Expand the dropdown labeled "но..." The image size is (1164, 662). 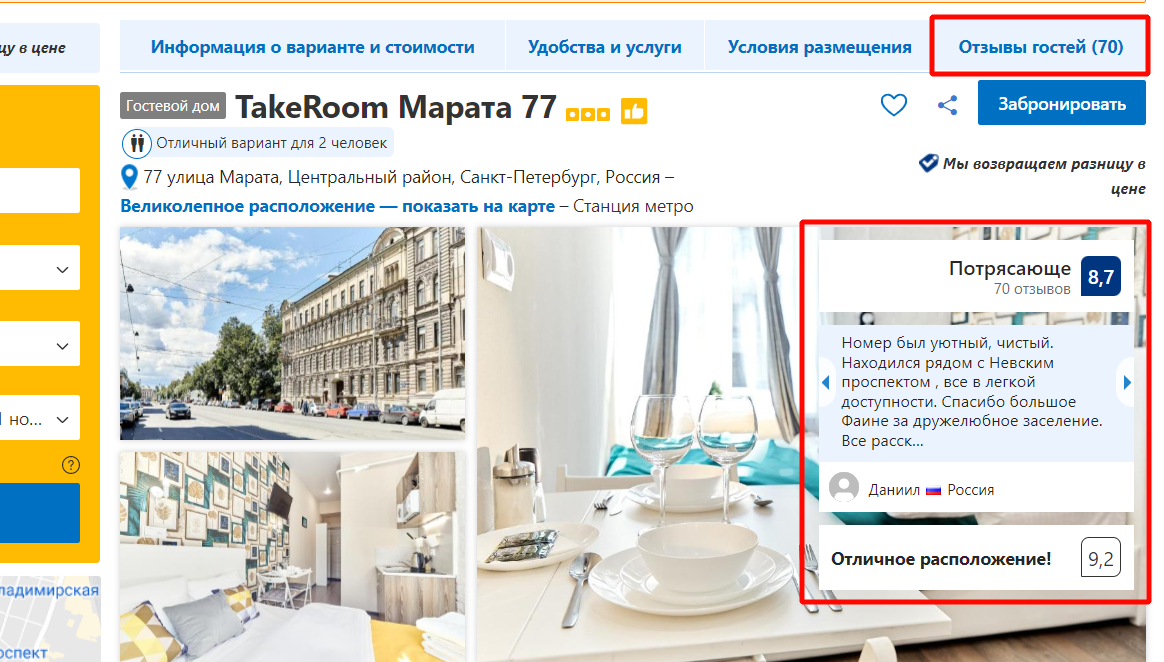(x=39, y=418)
